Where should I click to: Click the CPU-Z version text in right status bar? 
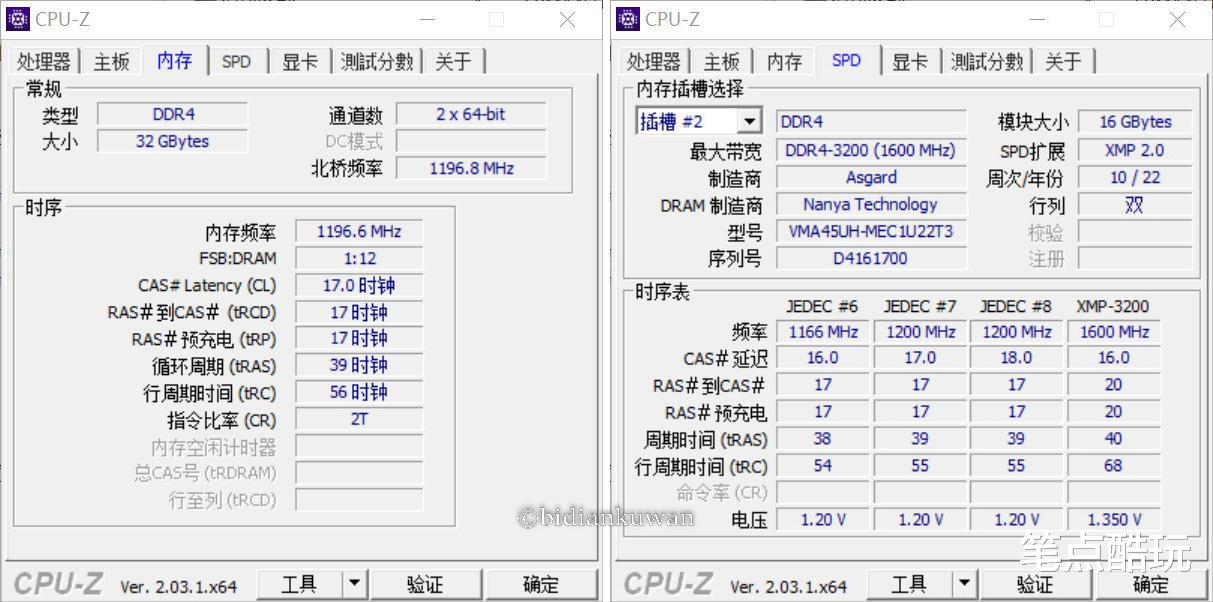pyautogui.click(x=790, y=585)
